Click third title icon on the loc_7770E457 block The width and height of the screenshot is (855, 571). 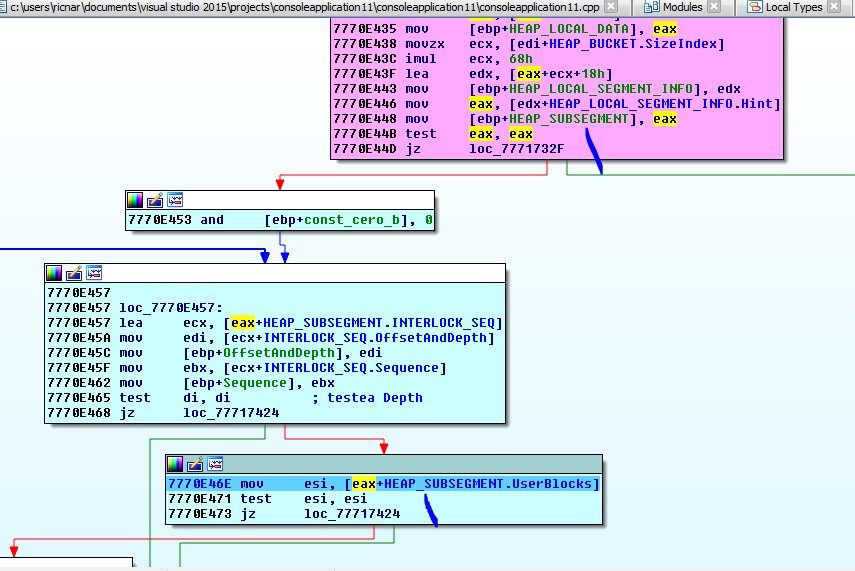(94, 273)
